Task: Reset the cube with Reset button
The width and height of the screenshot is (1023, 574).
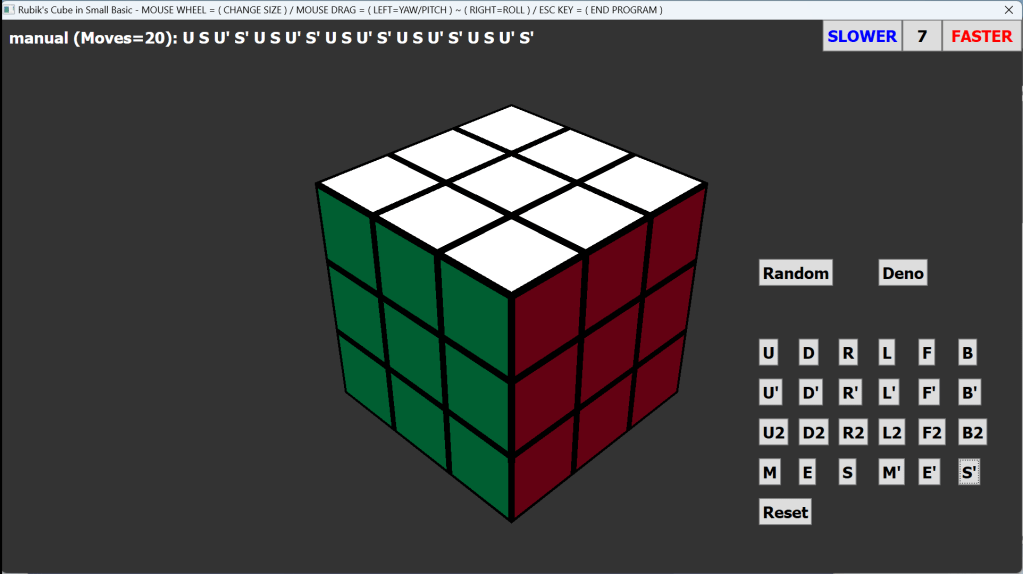Action: click(x=785, y=512)
